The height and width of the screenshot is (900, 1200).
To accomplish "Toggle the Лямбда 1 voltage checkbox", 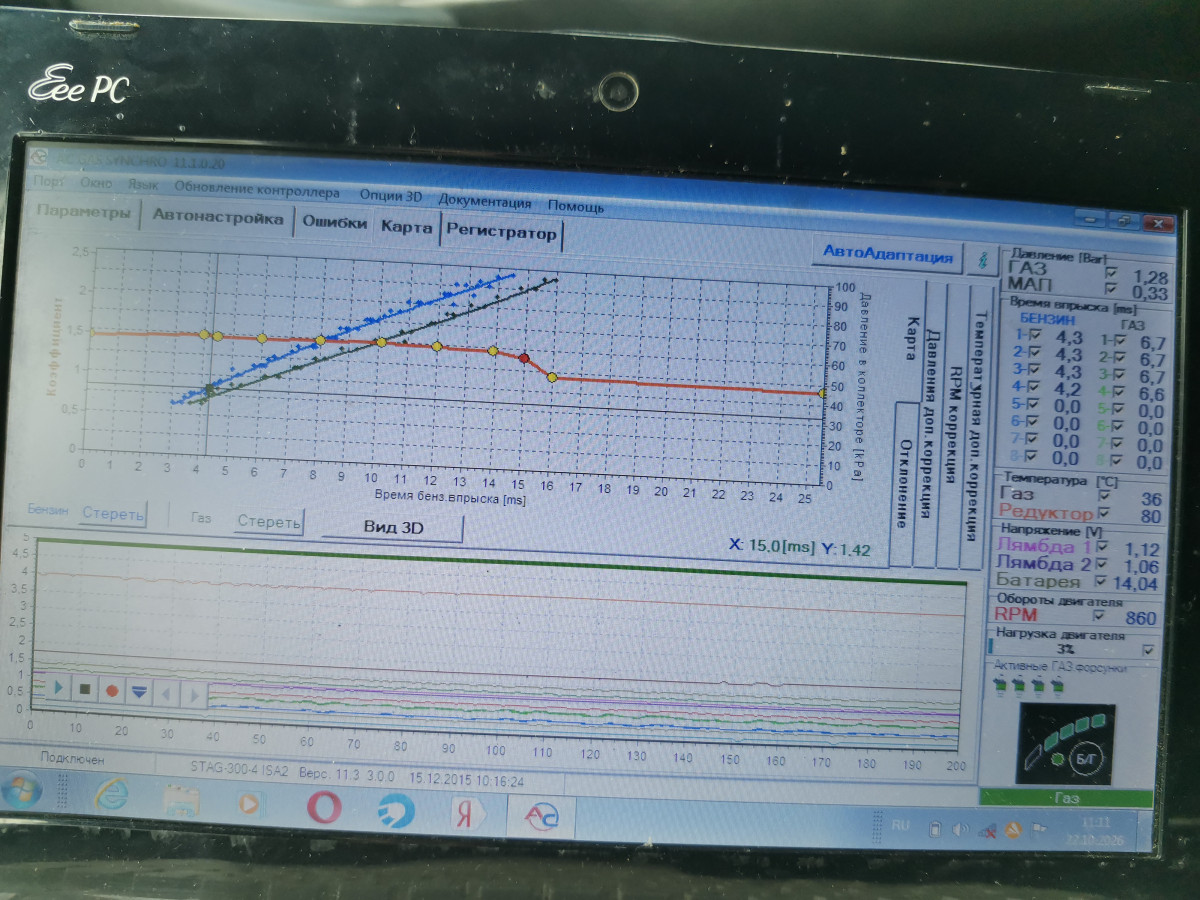I will tap(1104, 547).
